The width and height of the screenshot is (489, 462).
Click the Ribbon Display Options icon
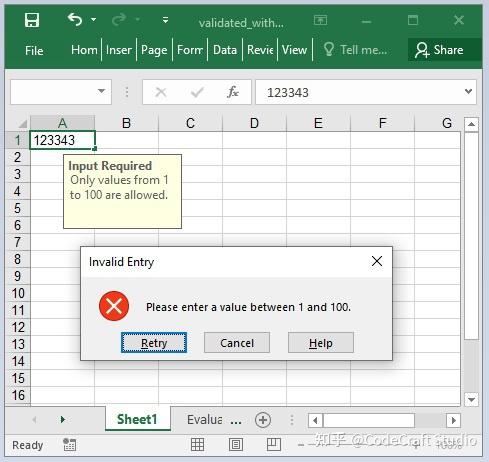(x=320, y=20)
